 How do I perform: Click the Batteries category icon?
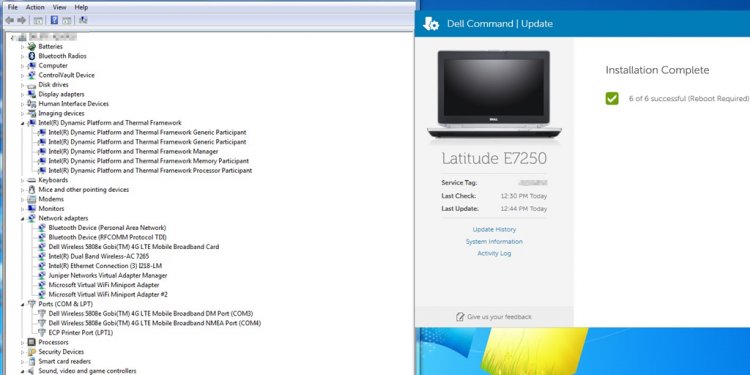click(32, 46)
